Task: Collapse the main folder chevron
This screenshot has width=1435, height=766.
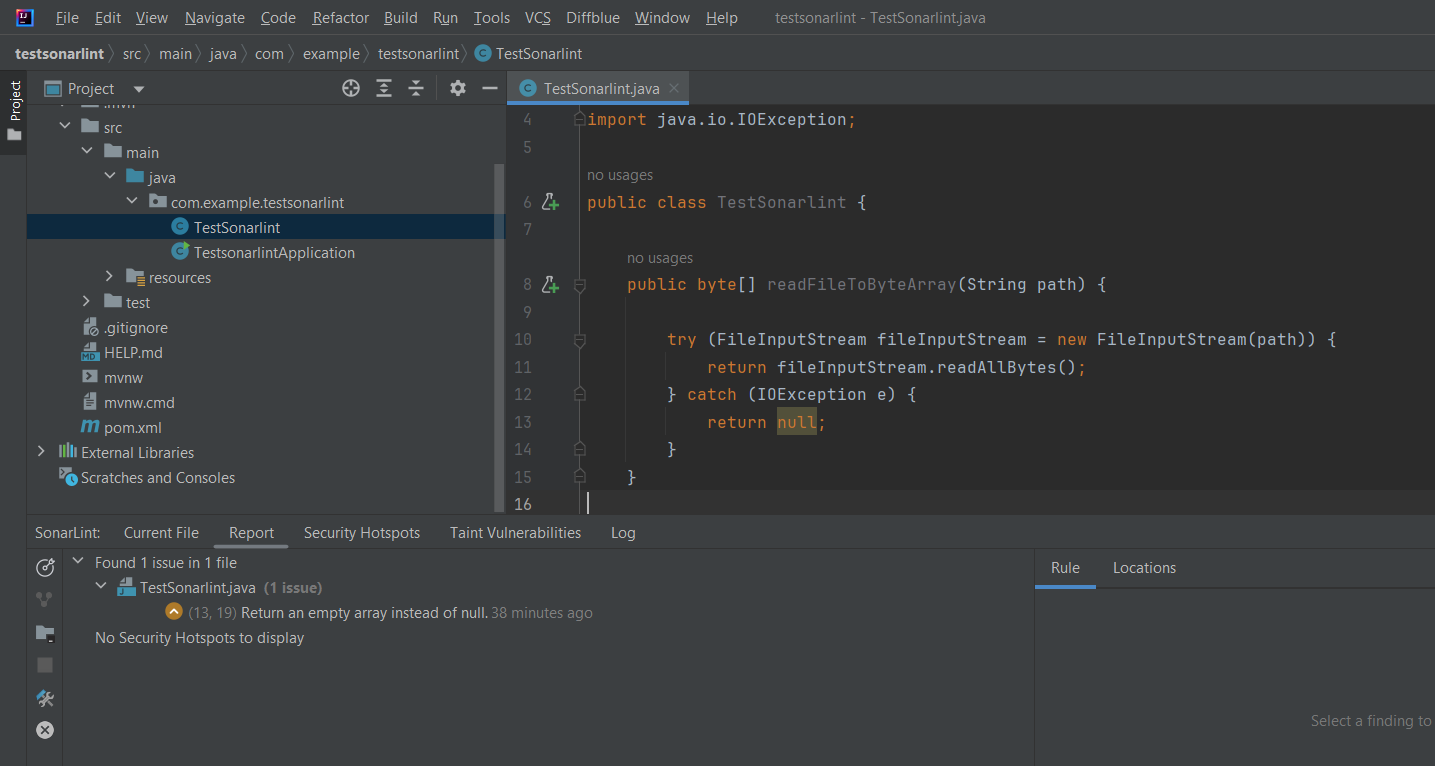Action: click(88, 152)
